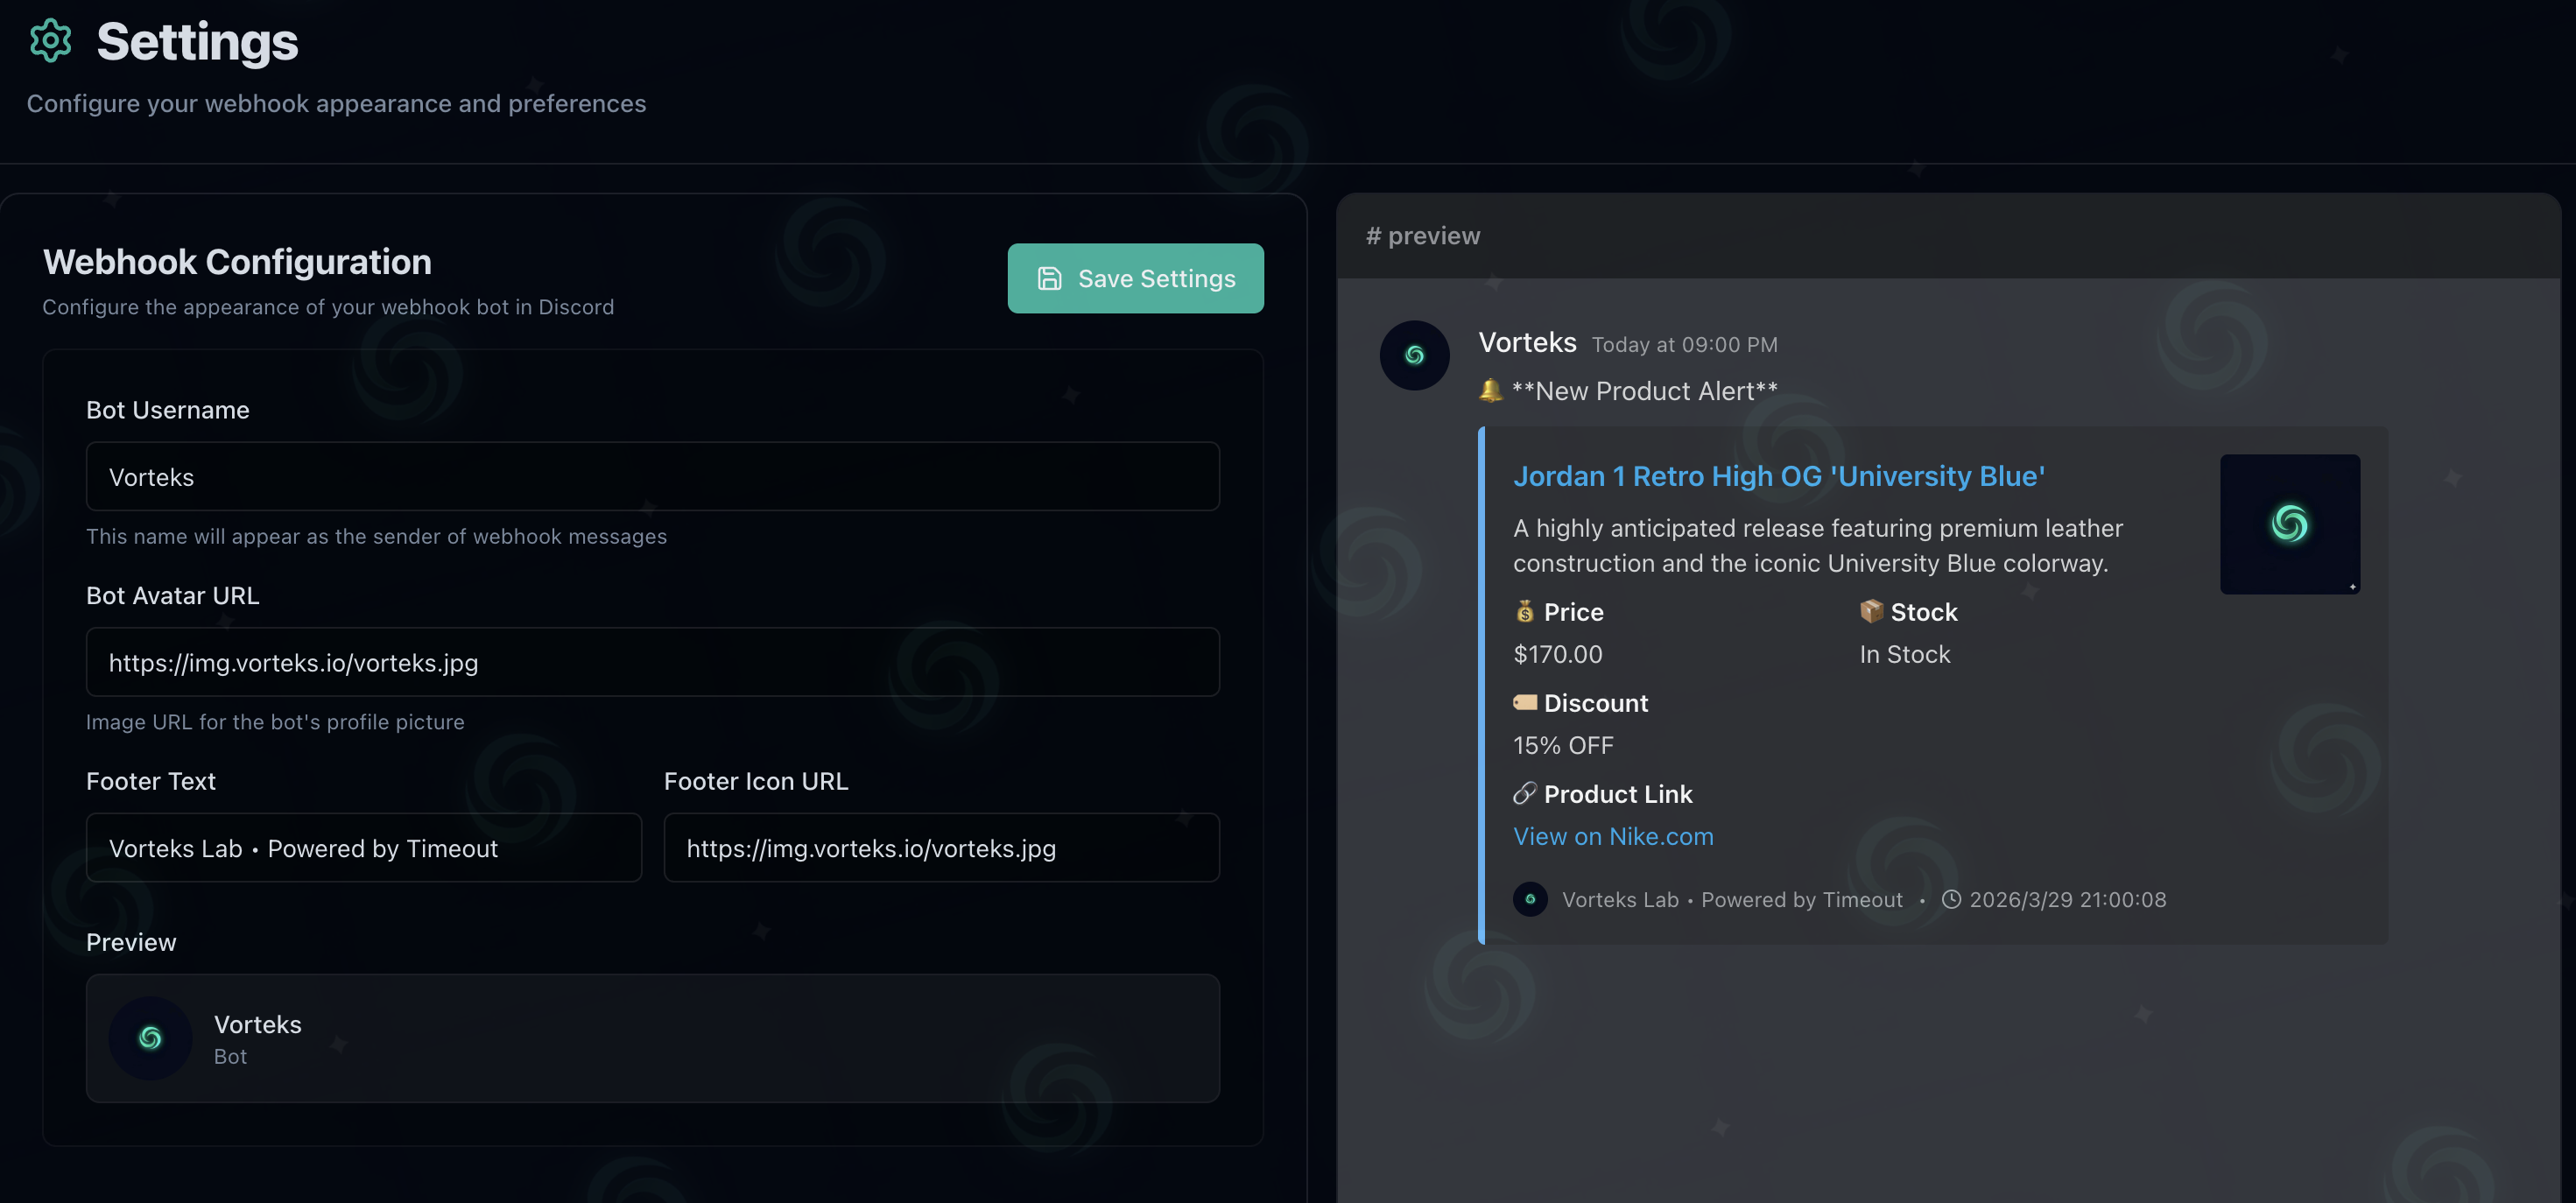
Task: Click the link chain Product Link emoji
Action: [x=1524, y=794]
